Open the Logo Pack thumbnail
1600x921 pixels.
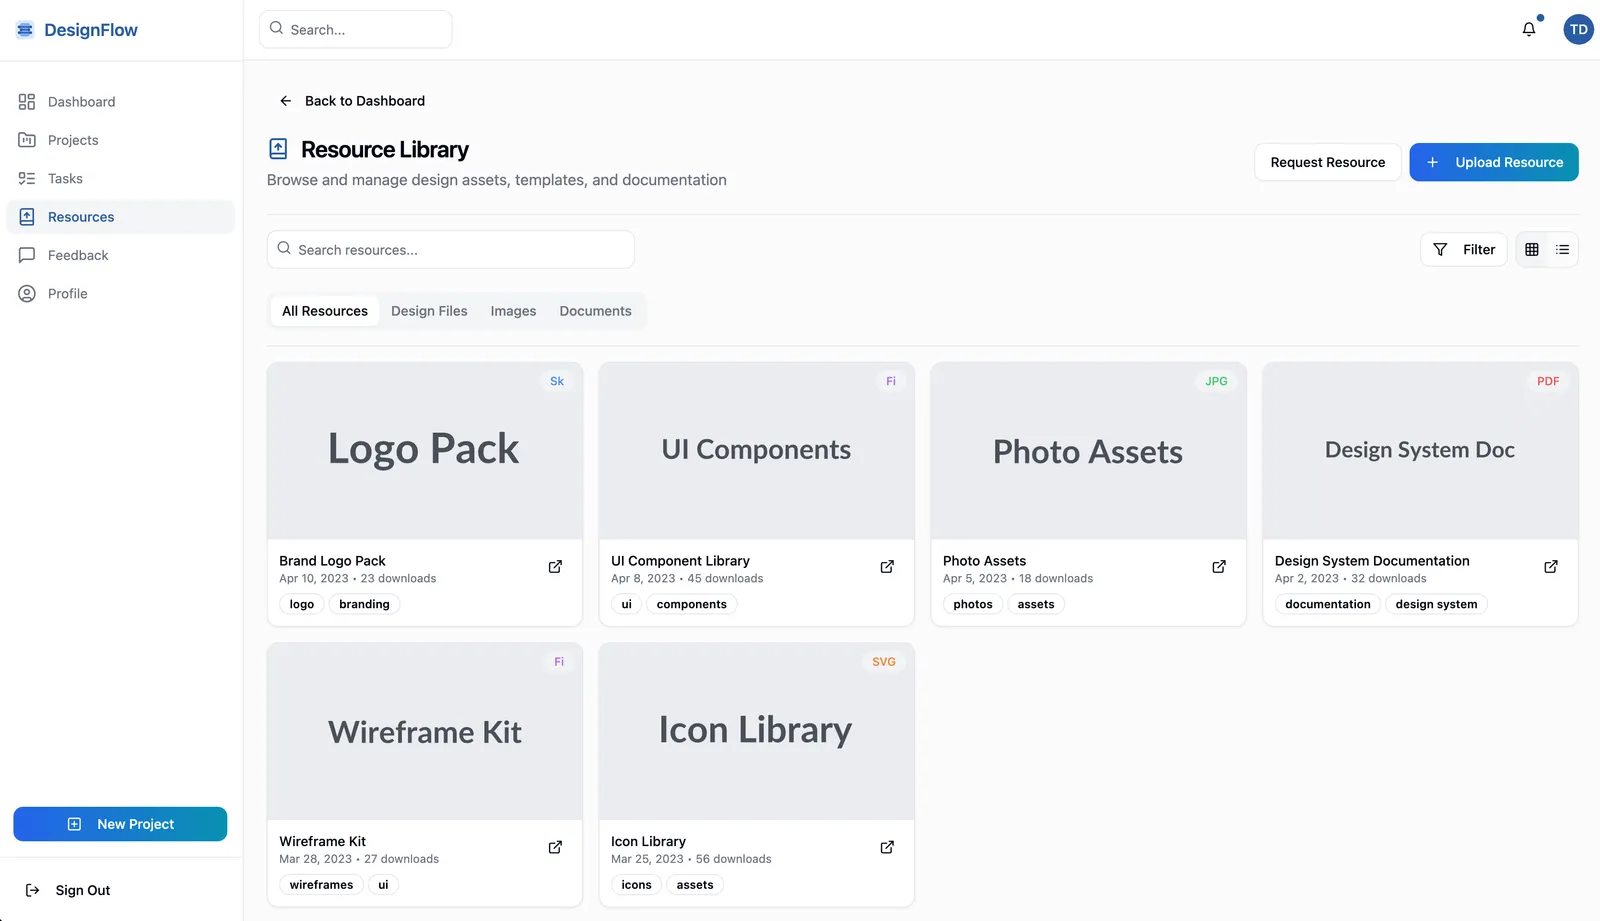[x=425, y=451]
